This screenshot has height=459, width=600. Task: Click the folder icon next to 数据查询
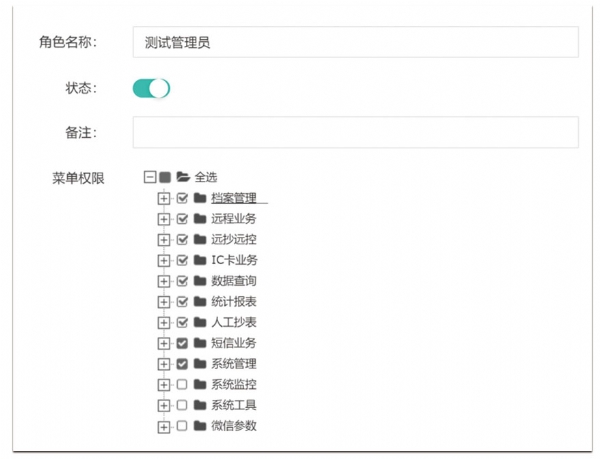(200, 281)
